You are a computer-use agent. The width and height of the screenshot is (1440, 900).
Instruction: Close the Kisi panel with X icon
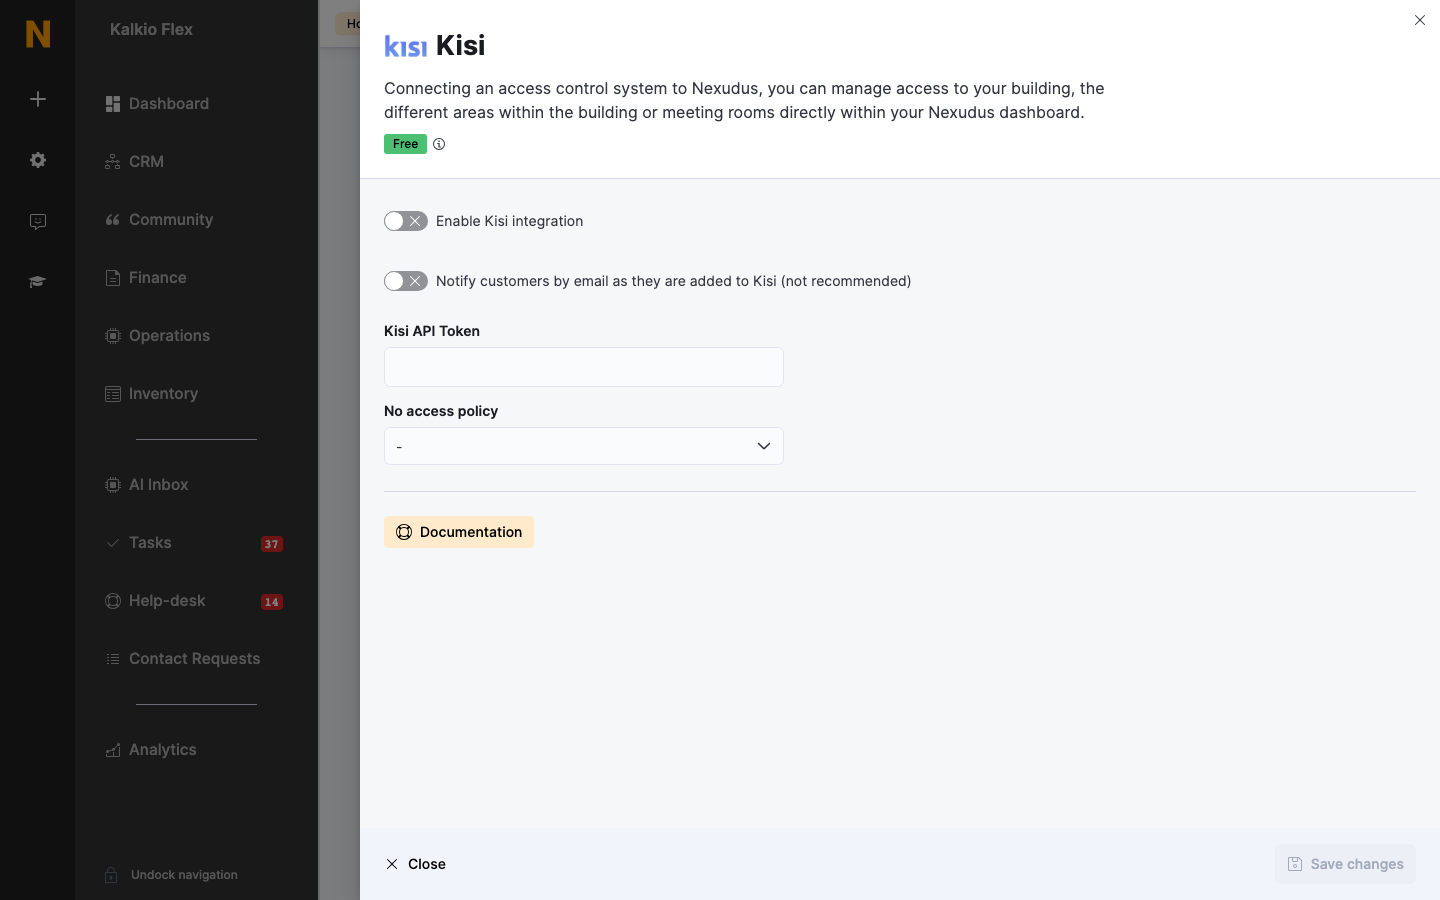tap(1420, 20)
